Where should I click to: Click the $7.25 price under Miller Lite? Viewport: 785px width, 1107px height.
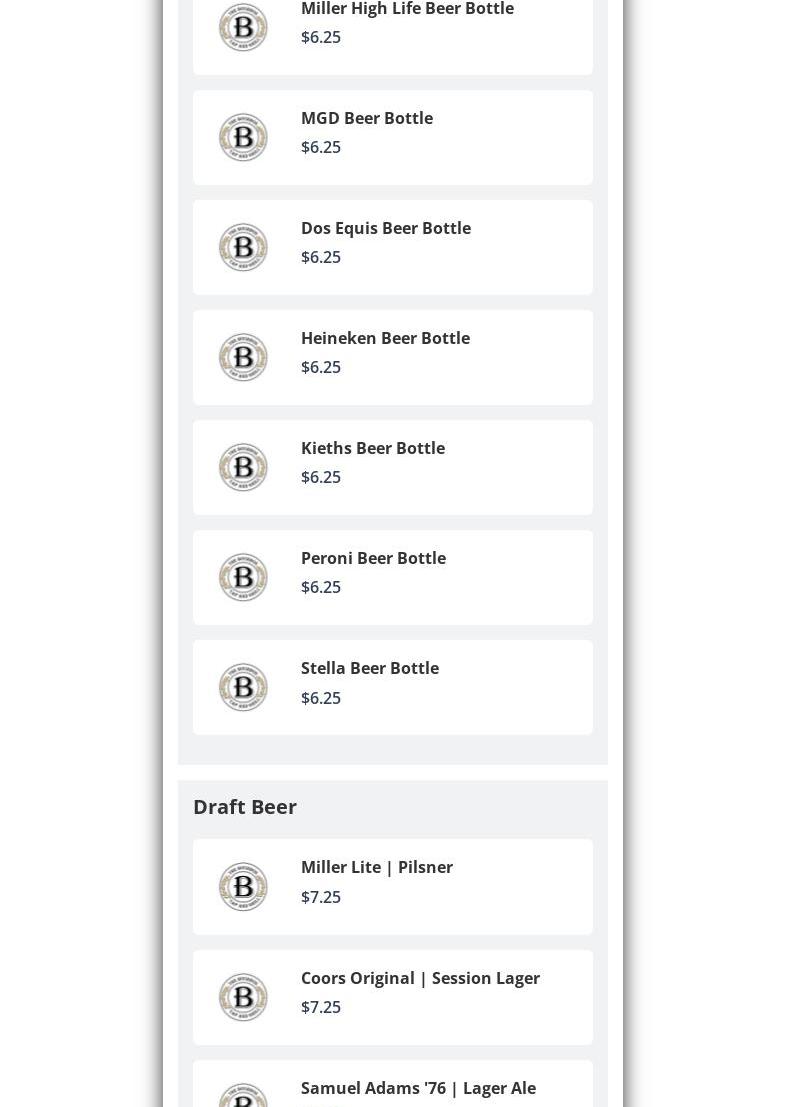tap(321, 897)
